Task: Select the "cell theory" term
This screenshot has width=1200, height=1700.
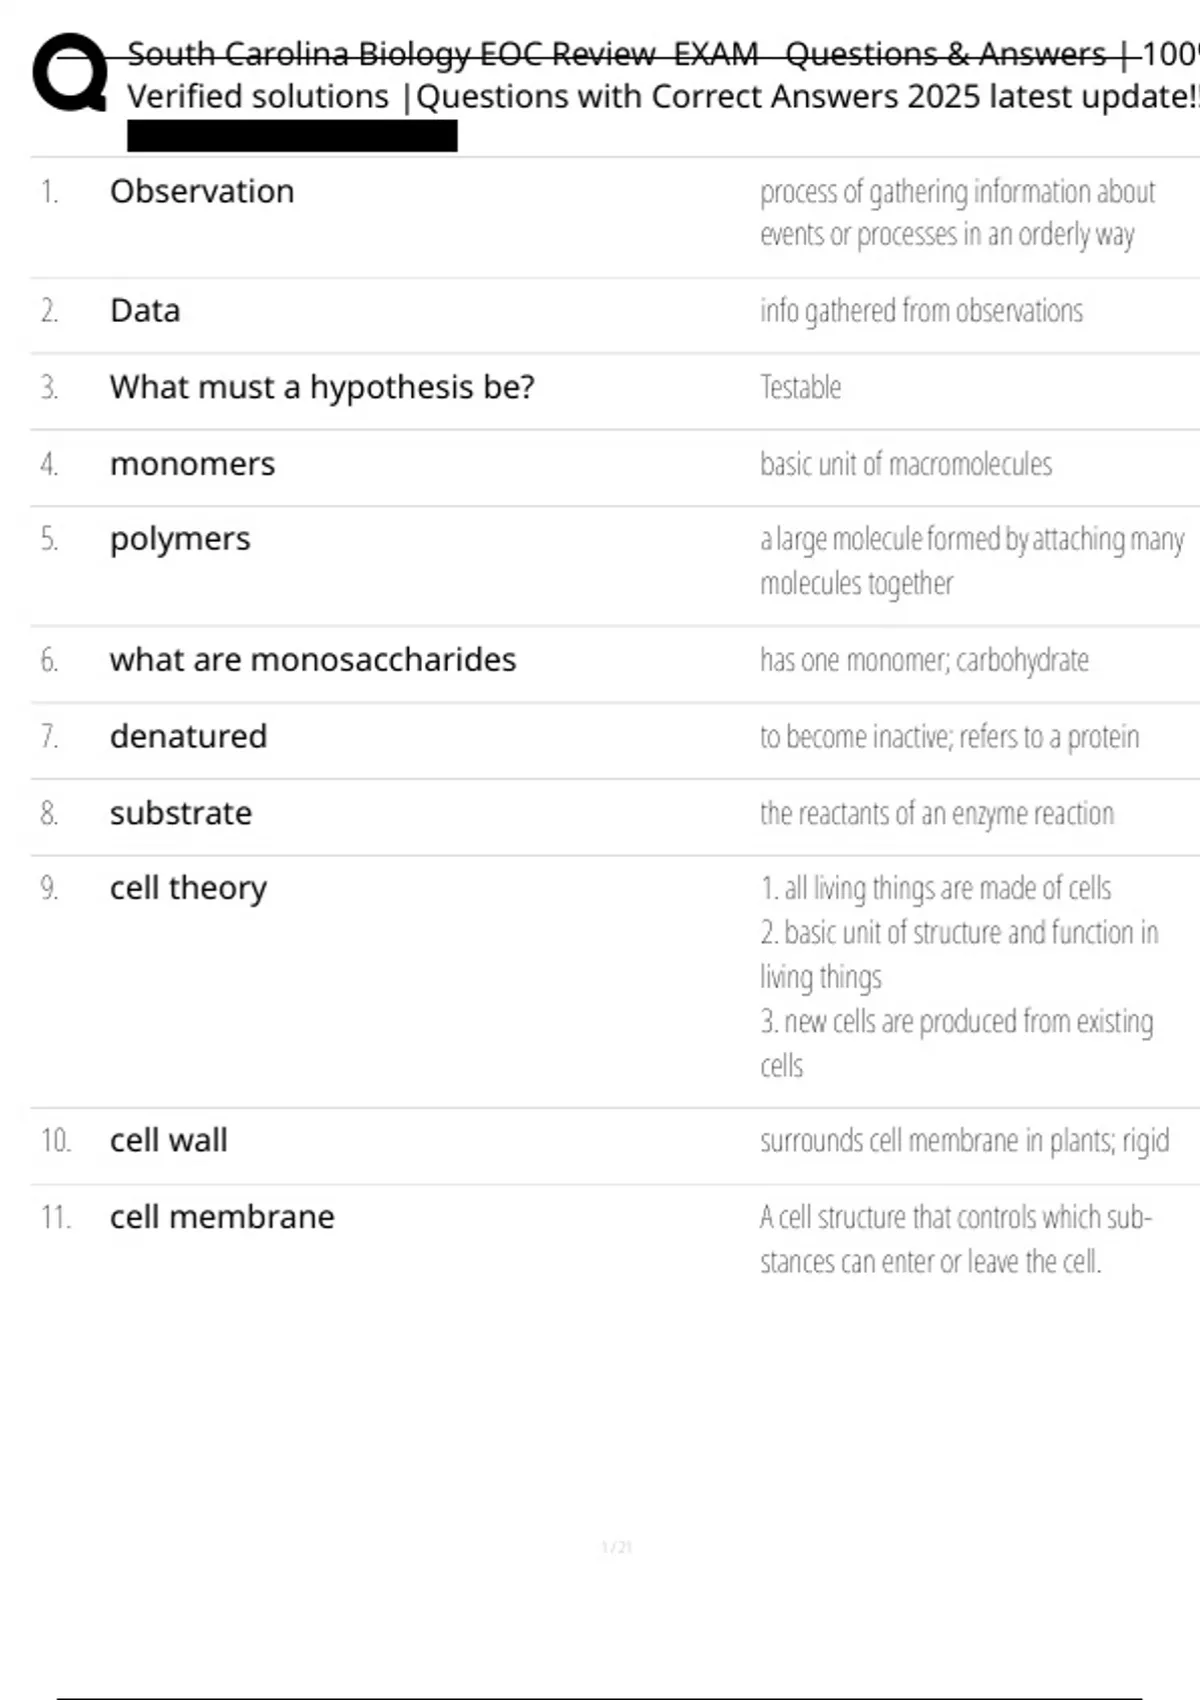Action: pos(188,888)
